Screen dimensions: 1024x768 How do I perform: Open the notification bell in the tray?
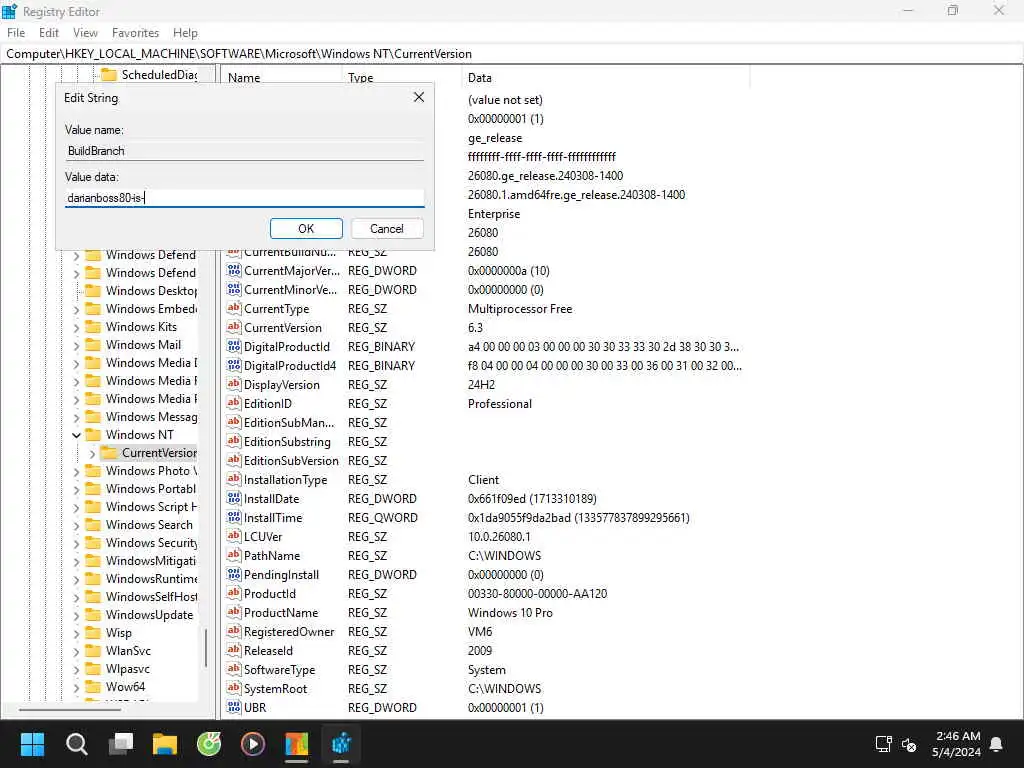pyautogui.click(x=996, y=744)
